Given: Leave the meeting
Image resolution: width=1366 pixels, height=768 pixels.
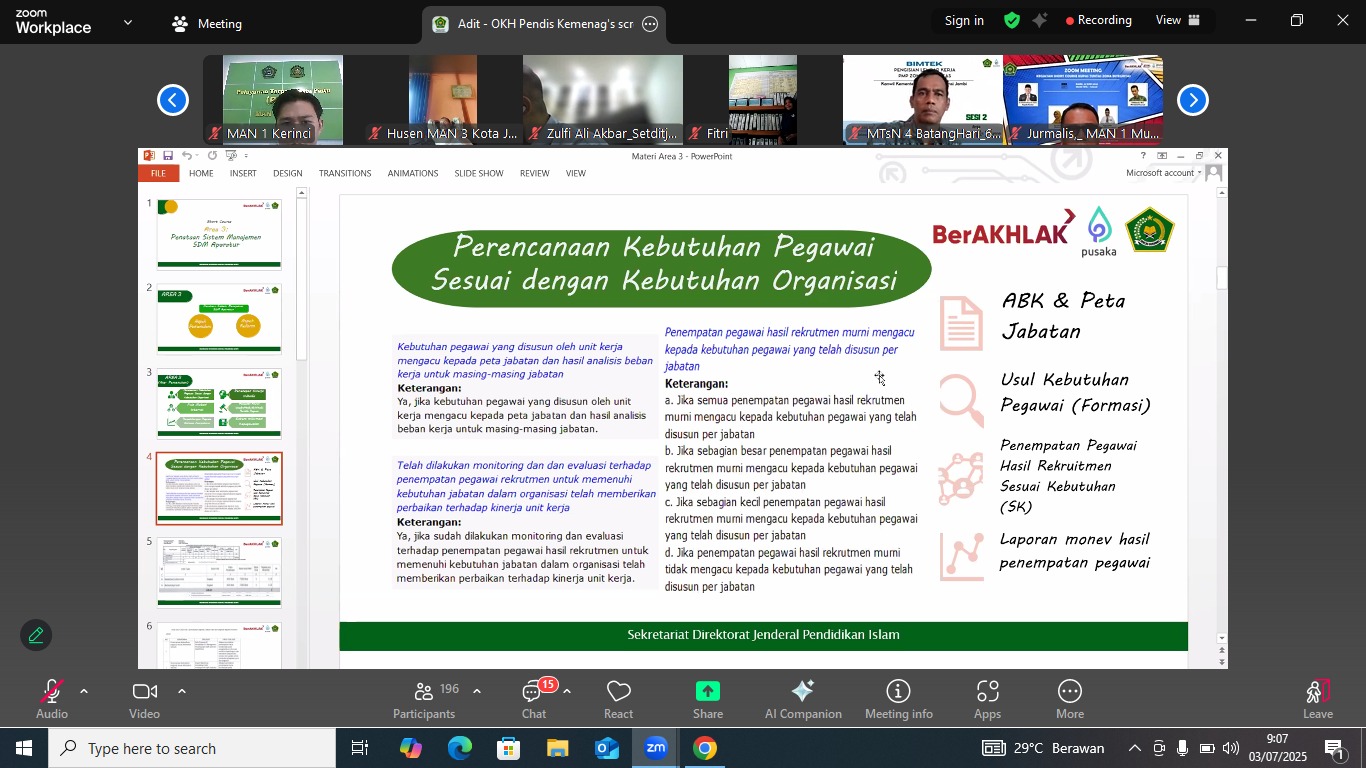Looking at the screenshot, I should pos(1317,699).
